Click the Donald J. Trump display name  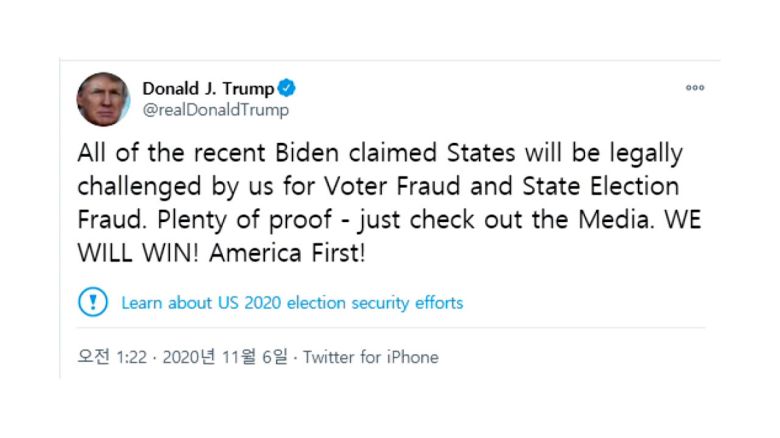click(x=208, y=88)
